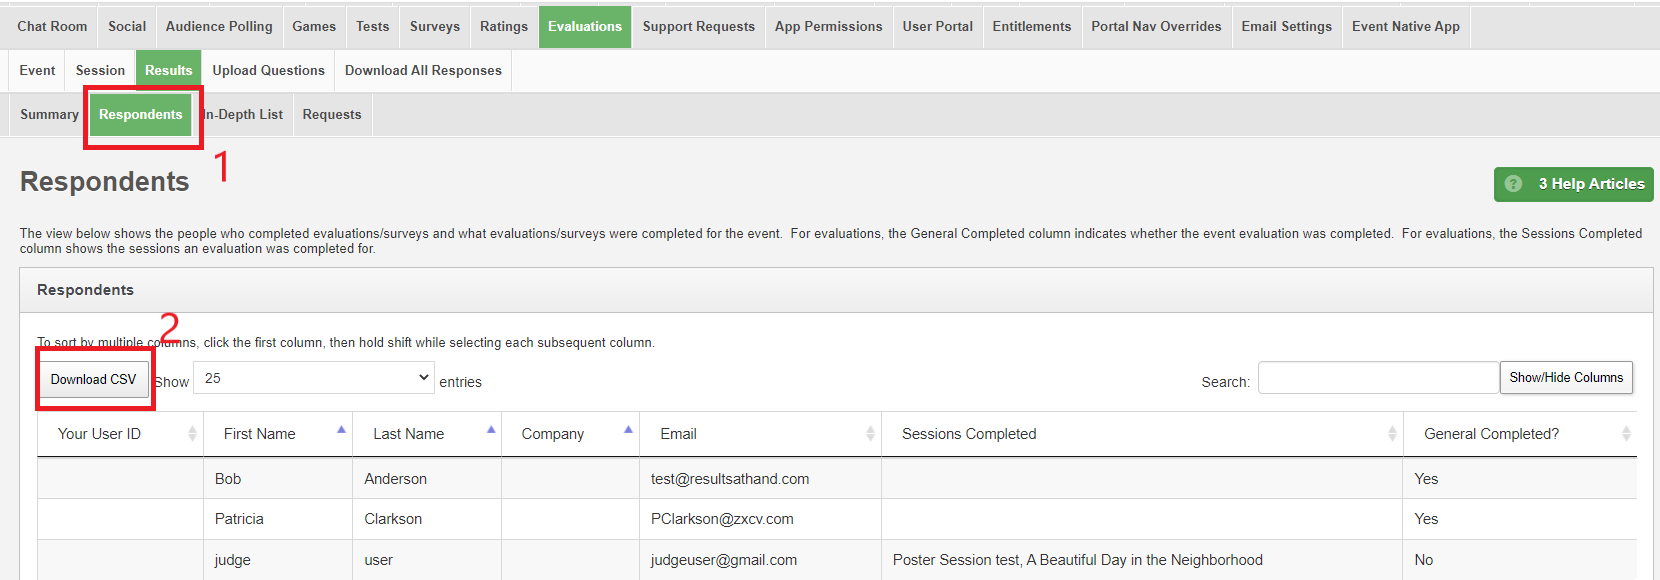
Task: Open Audience Polling menu item
Action: 219,27
